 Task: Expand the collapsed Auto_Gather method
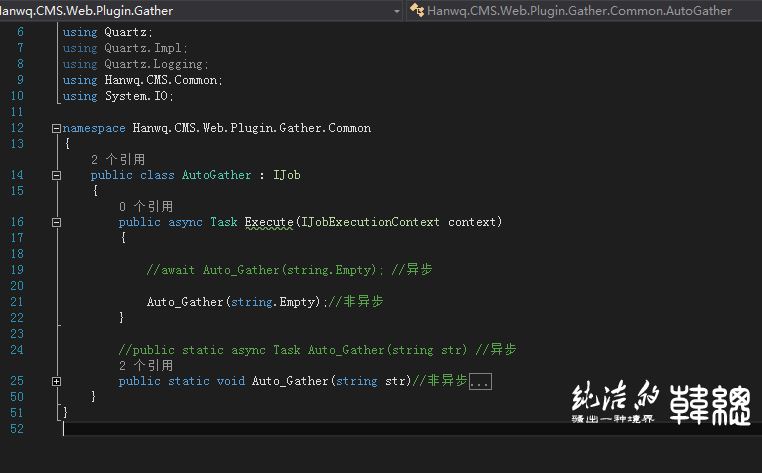click(56, 381)
